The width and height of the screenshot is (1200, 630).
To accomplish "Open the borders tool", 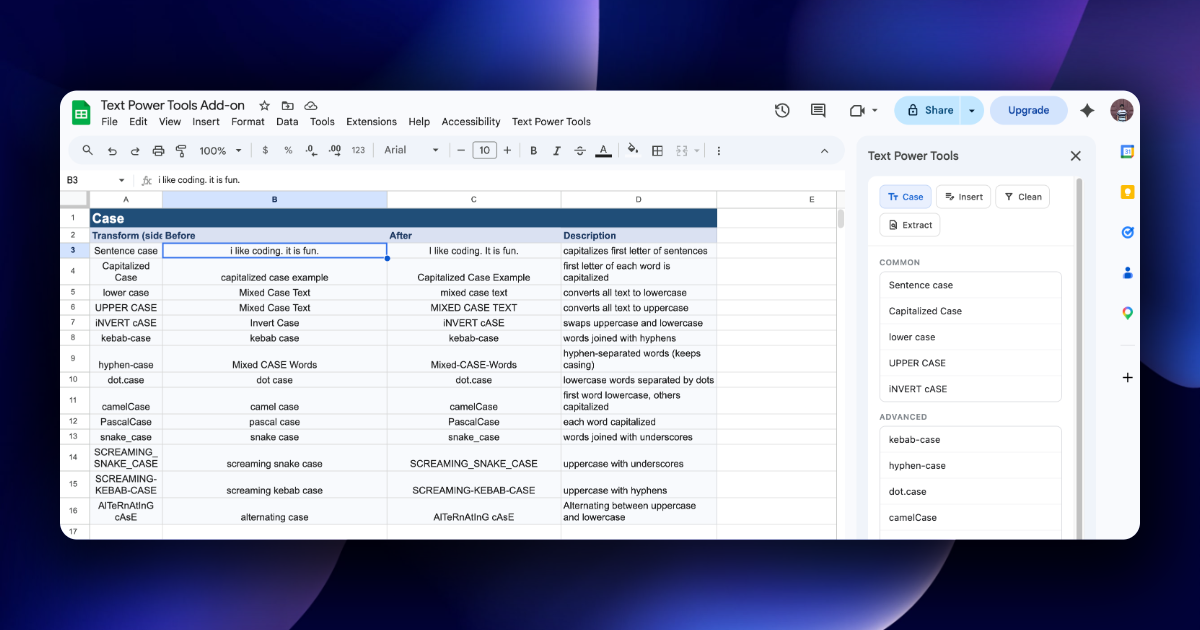I will 657,150.
